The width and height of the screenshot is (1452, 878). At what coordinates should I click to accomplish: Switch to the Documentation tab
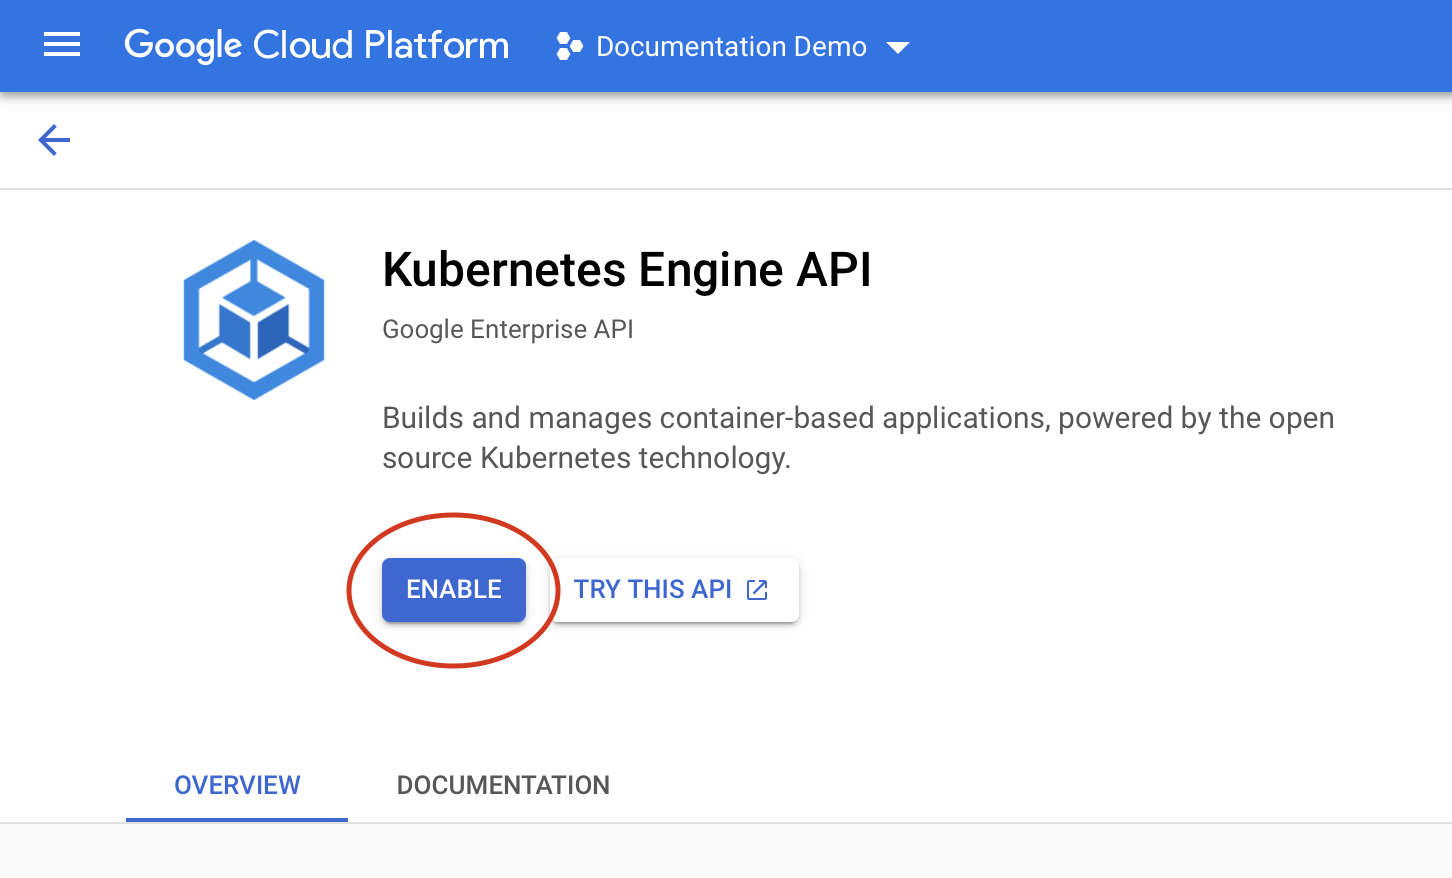pyautogui.click(x=503, y=785)
